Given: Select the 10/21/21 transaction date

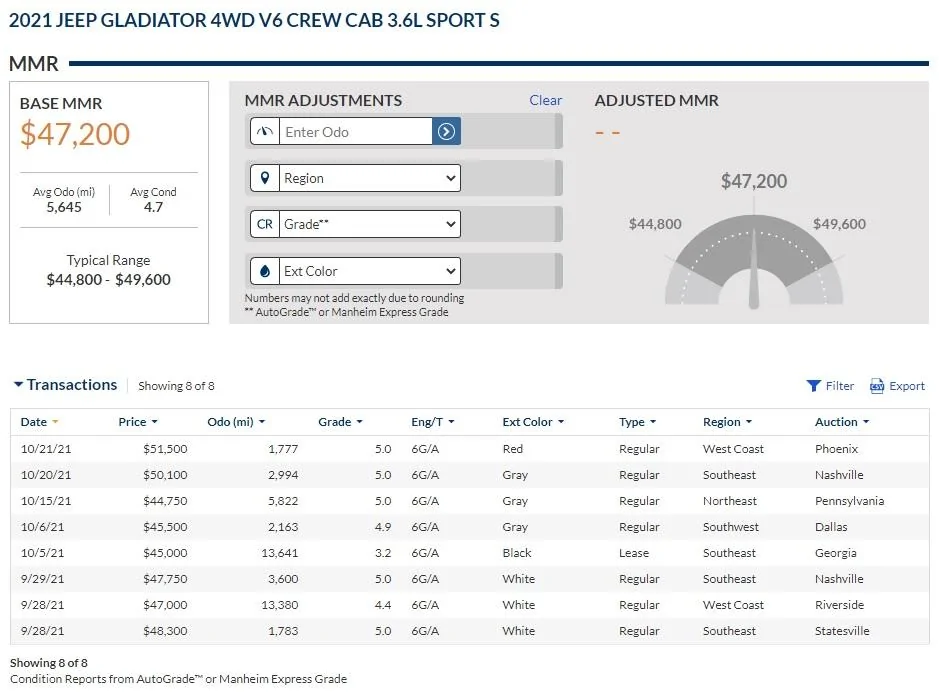Looking at the screenshot, I should point(46,449).
